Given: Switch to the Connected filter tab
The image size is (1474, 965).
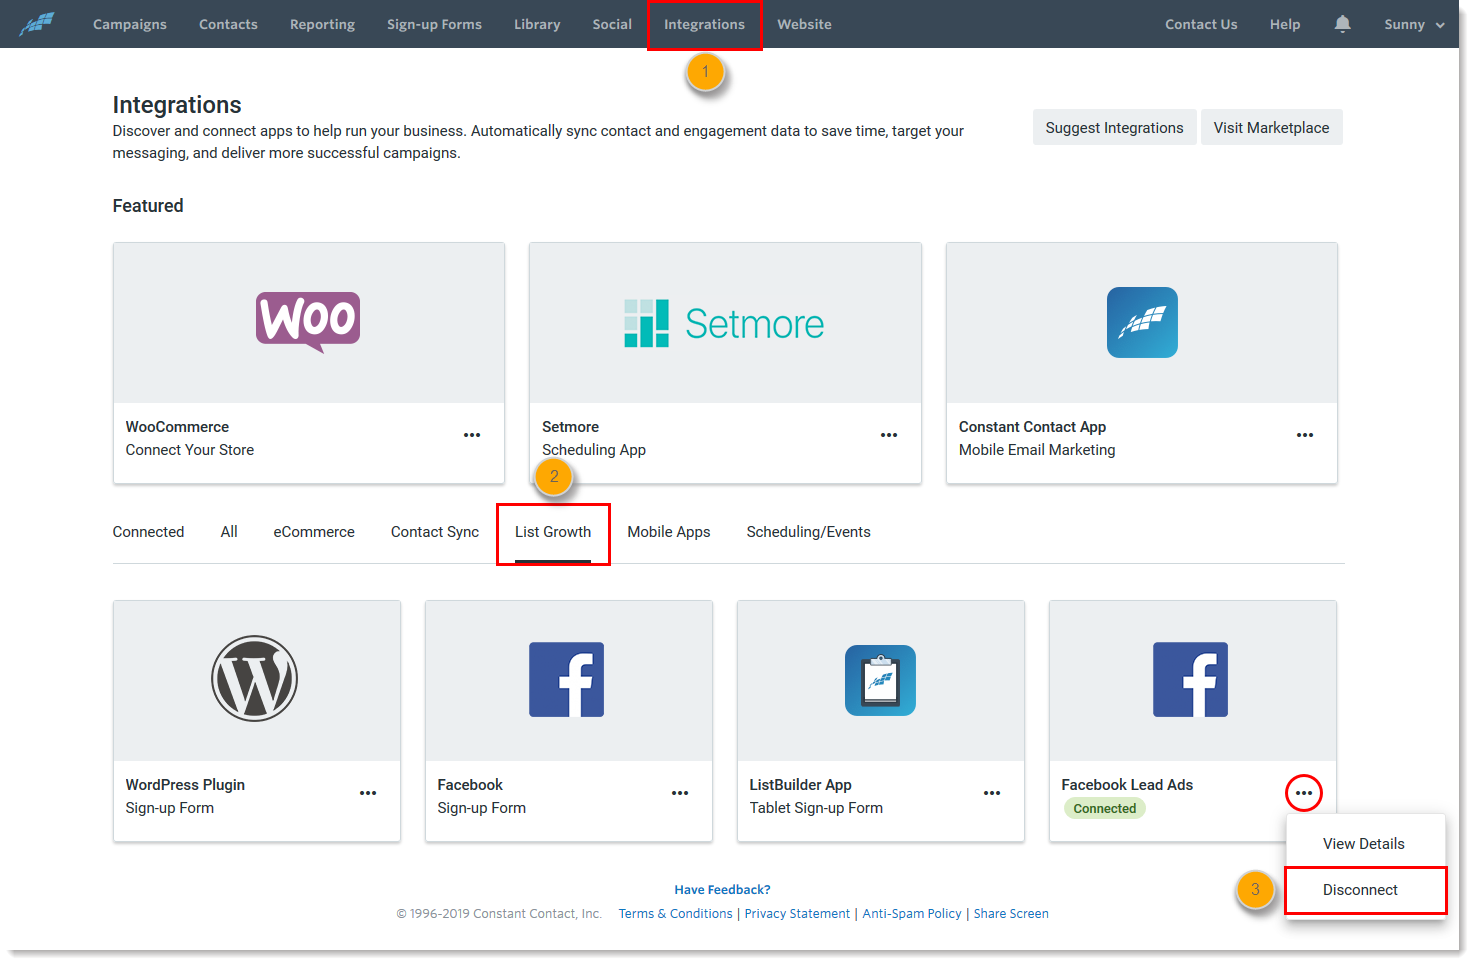Looking at the screenshot, I should [148, 532].
